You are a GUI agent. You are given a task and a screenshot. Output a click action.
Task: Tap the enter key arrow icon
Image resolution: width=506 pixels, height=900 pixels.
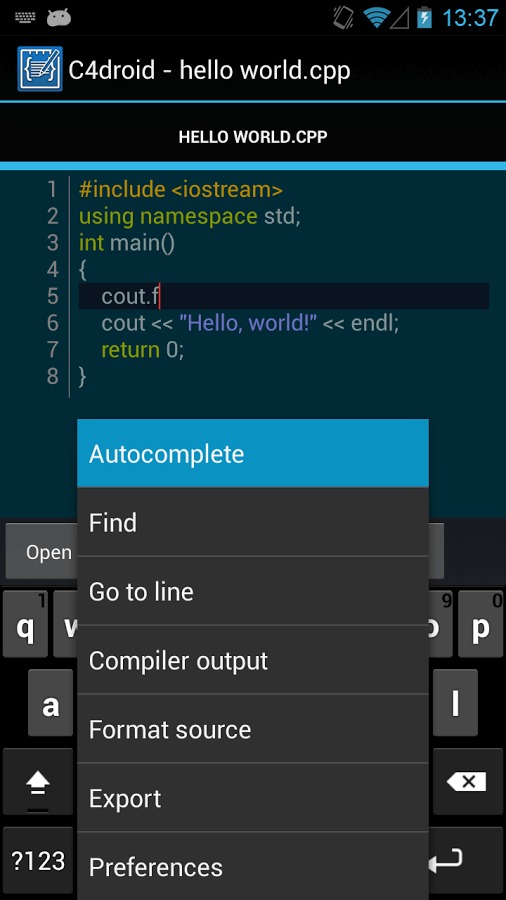445,860
